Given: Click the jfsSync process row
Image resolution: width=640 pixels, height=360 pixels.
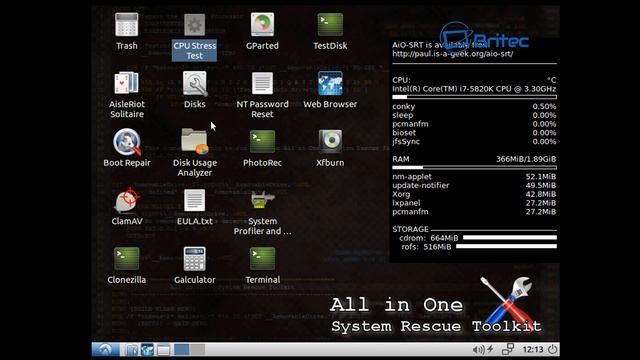Looking at the screenshot, I should [474, 141].
